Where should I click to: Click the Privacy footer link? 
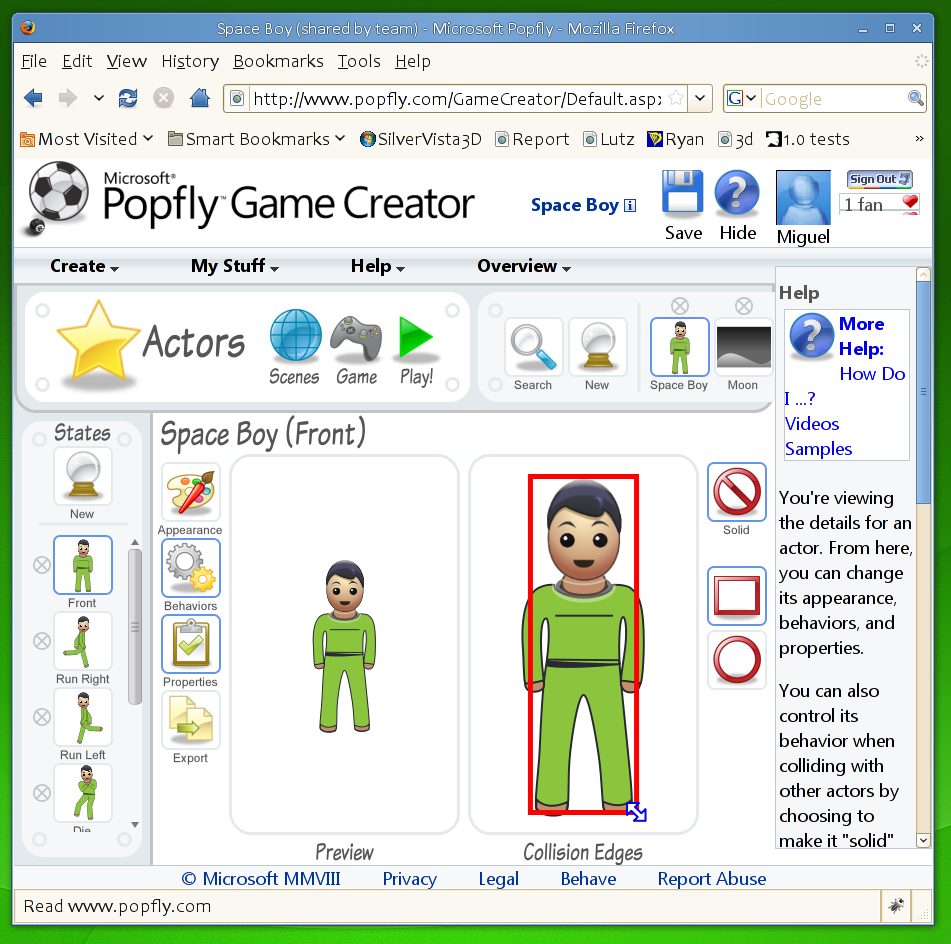[x=409, y=878]
